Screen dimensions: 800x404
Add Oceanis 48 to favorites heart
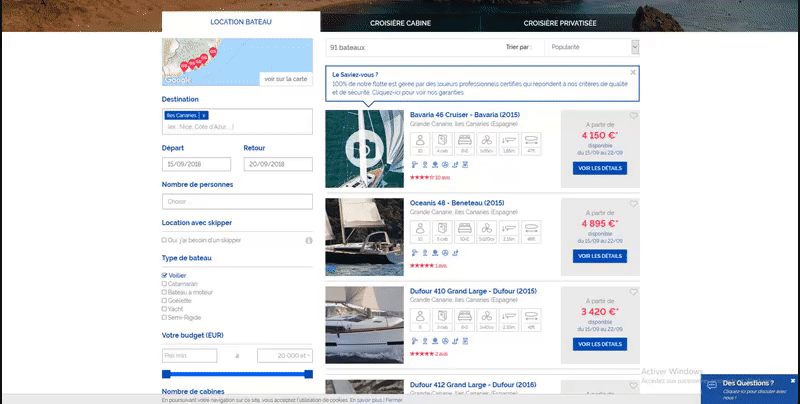click(x=633, y=204)
